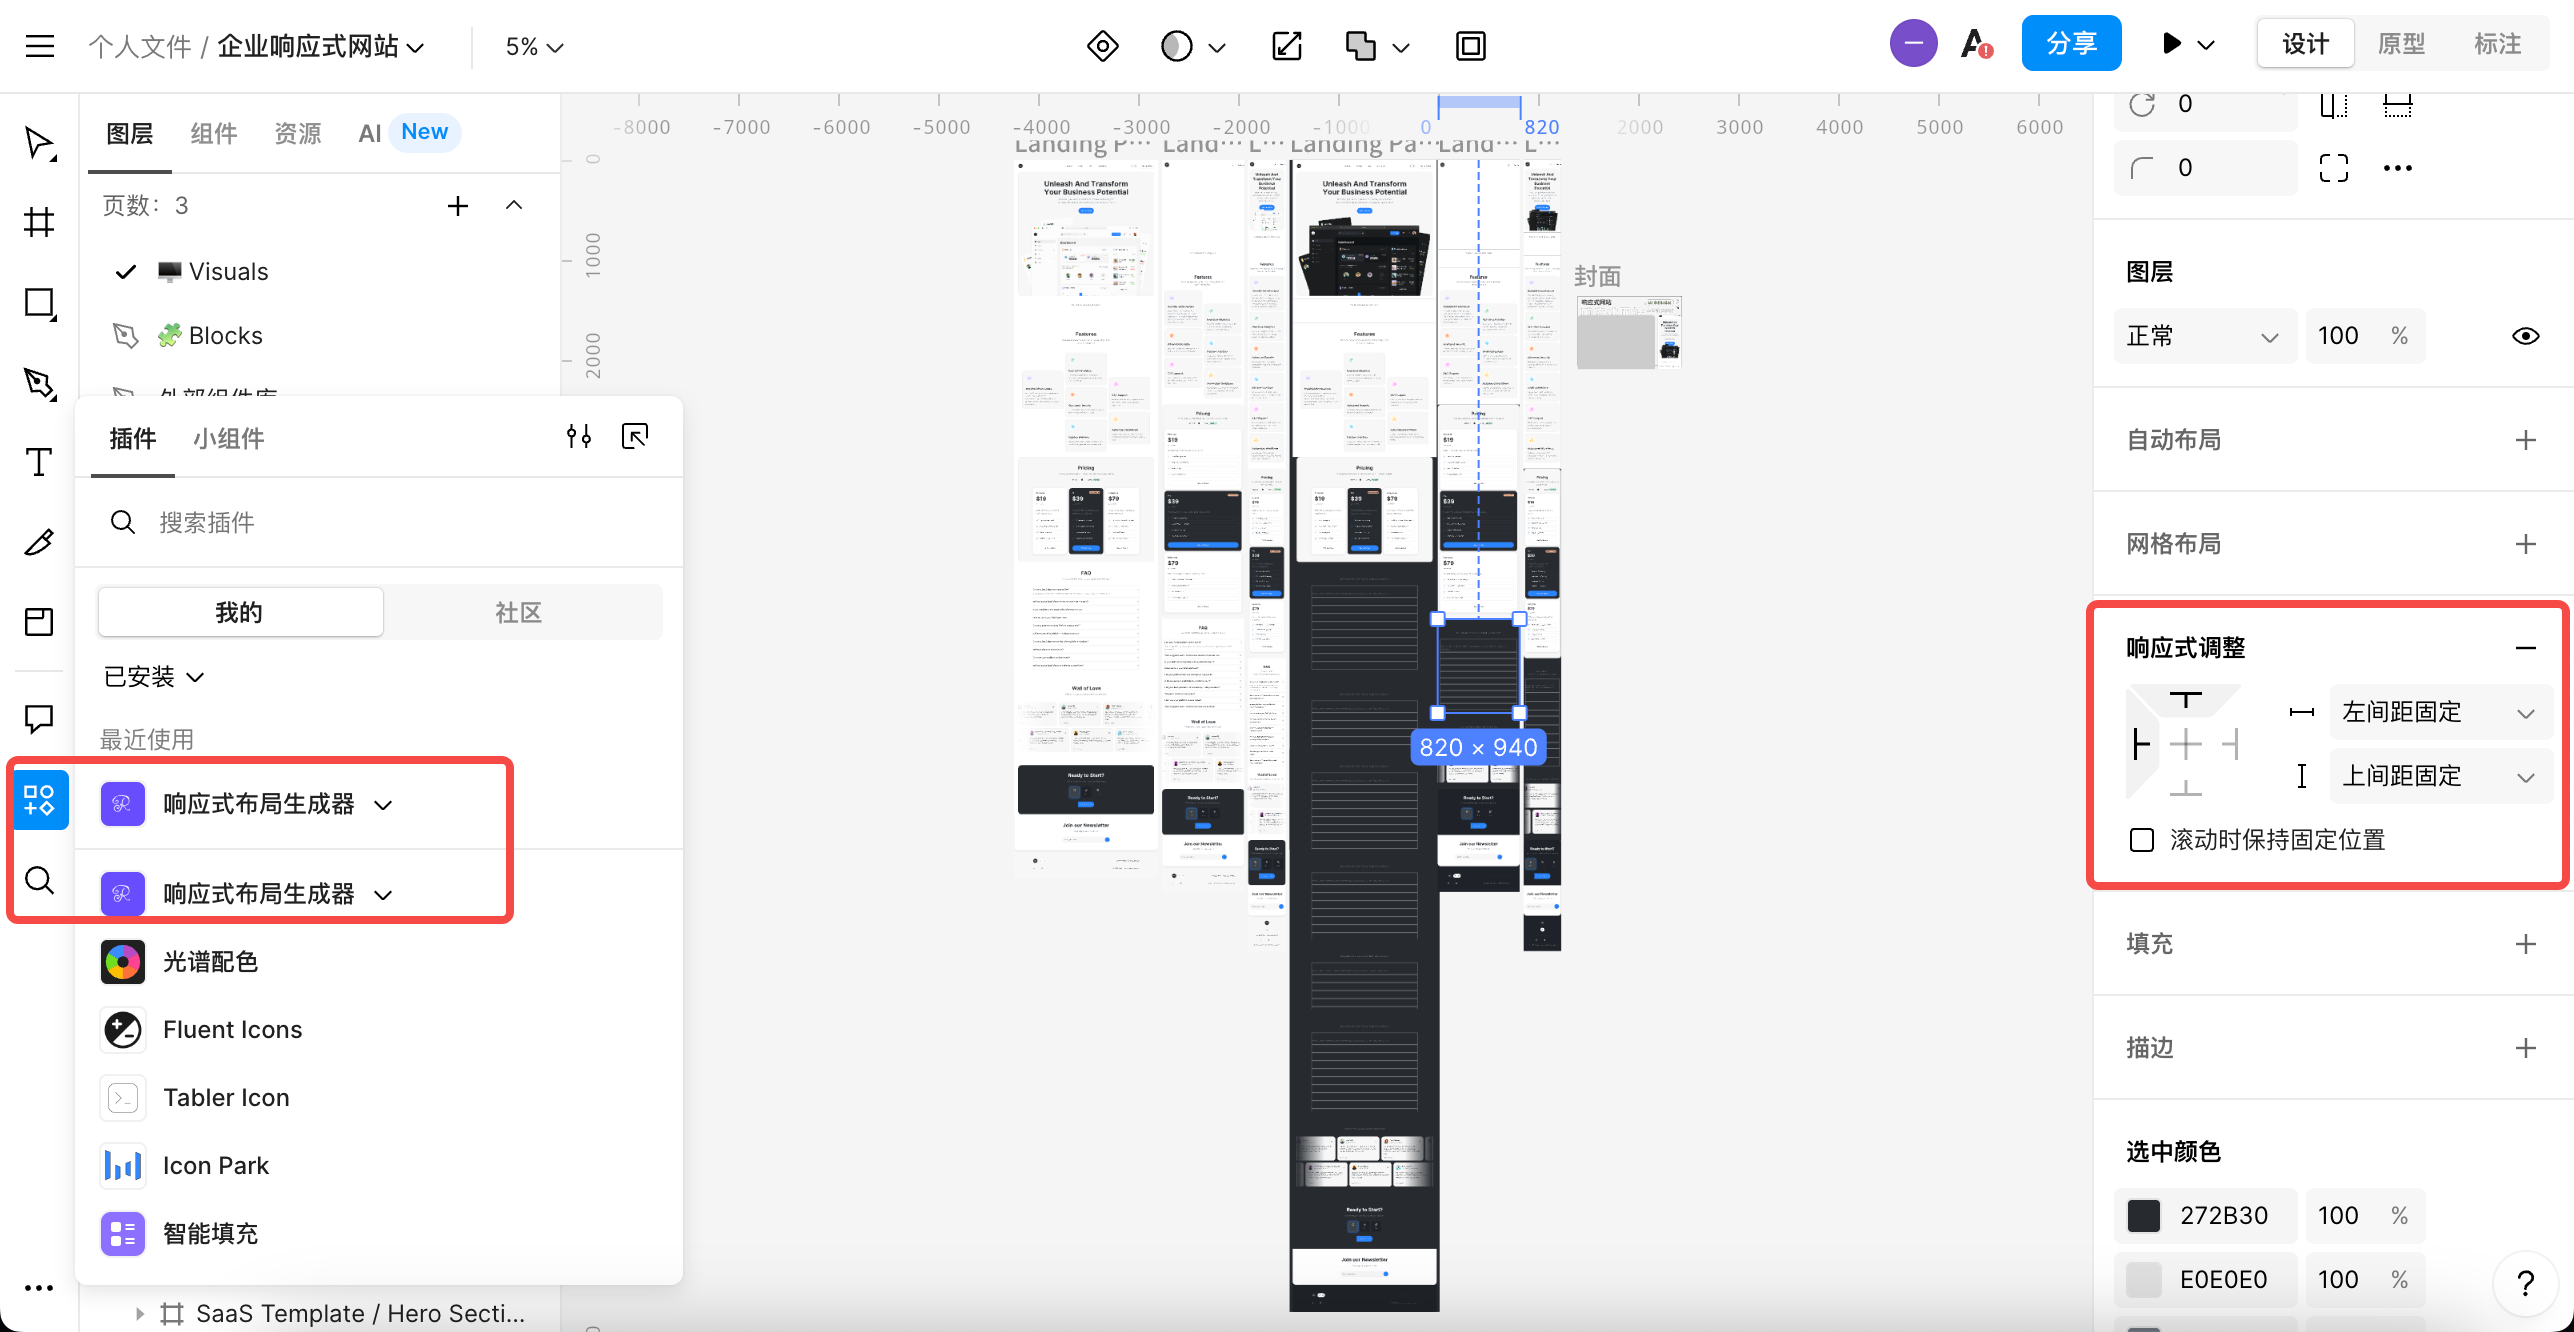
Task: Switch to the 小组件 tab
Action: click(x=229, y=439)
